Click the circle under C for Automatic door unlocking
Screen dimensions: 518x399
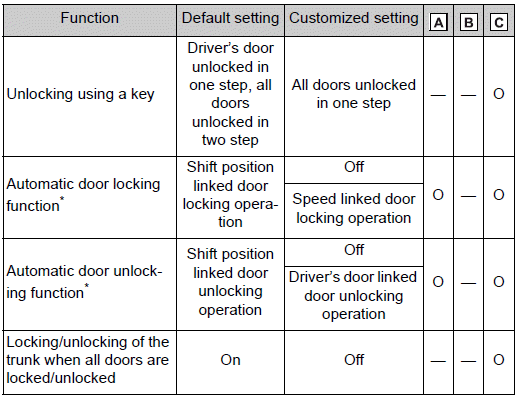point(499,282)
